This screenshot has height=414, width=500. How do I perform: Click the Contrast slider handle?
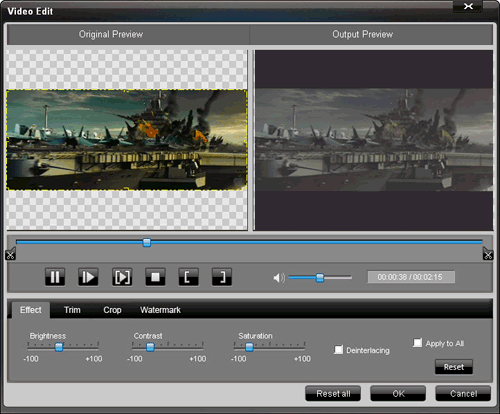click(x=150, y=347)
